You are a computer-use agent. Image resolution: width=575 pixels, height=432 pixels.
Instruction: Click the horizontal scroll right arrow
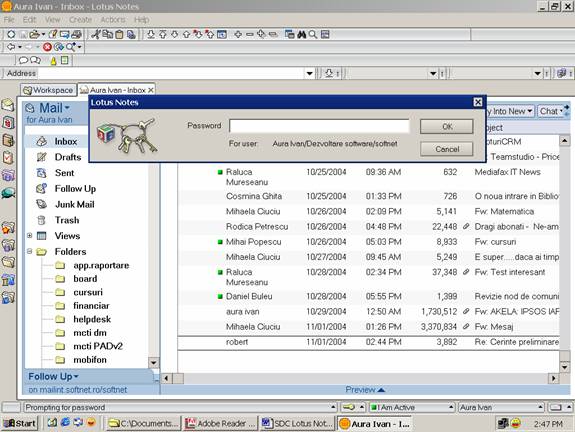(x=553, y=378)
